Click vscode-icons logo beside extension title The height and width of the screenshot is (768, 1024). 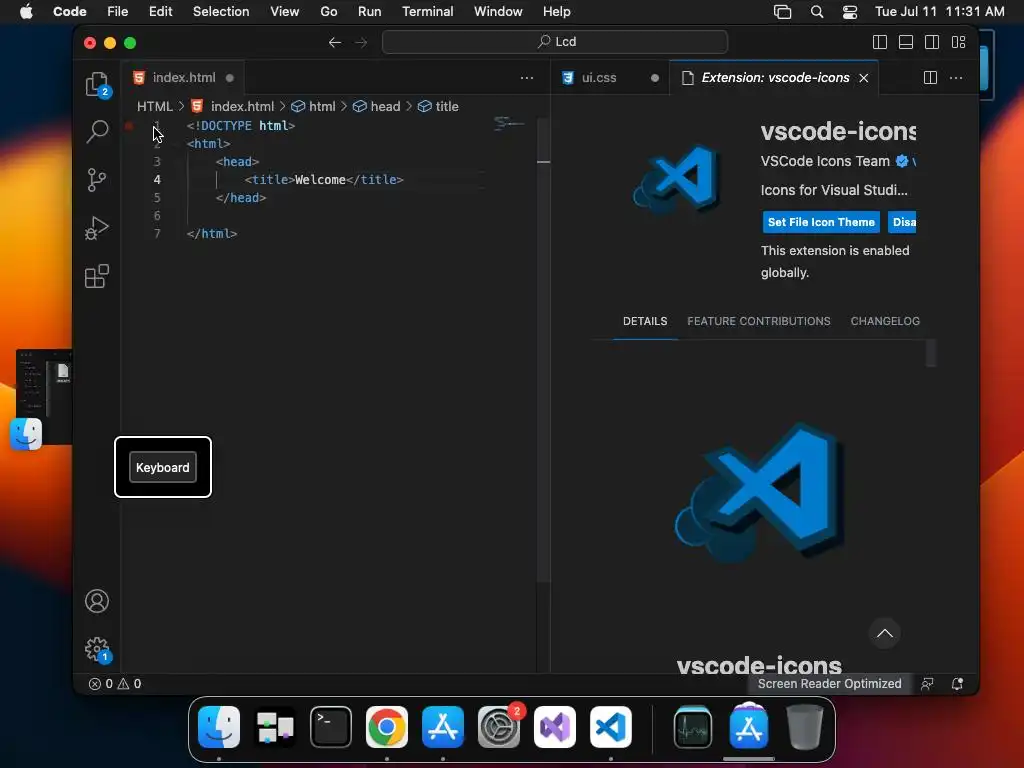pos(677,178)
